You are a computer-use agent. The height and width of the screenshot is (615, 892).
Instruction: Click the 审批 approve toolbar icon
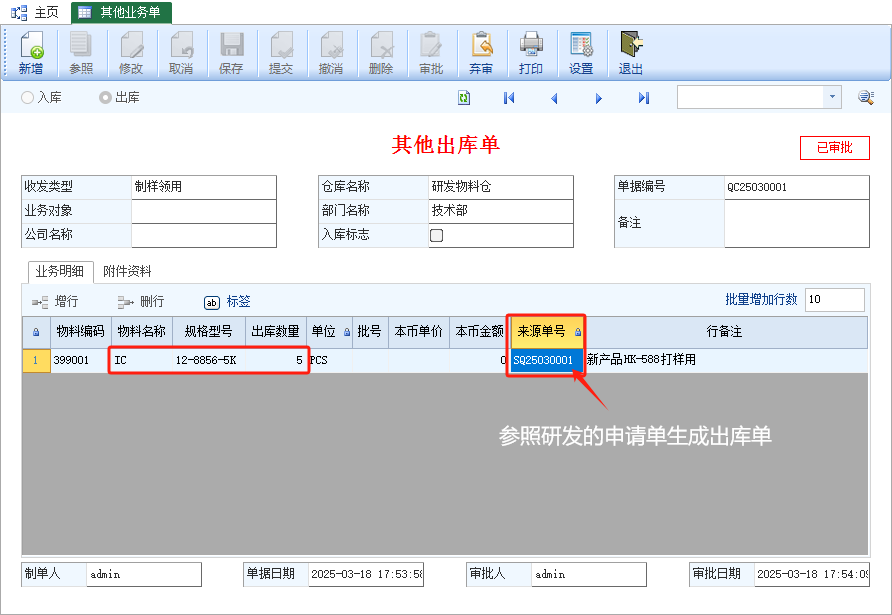(x=431, y=52)
